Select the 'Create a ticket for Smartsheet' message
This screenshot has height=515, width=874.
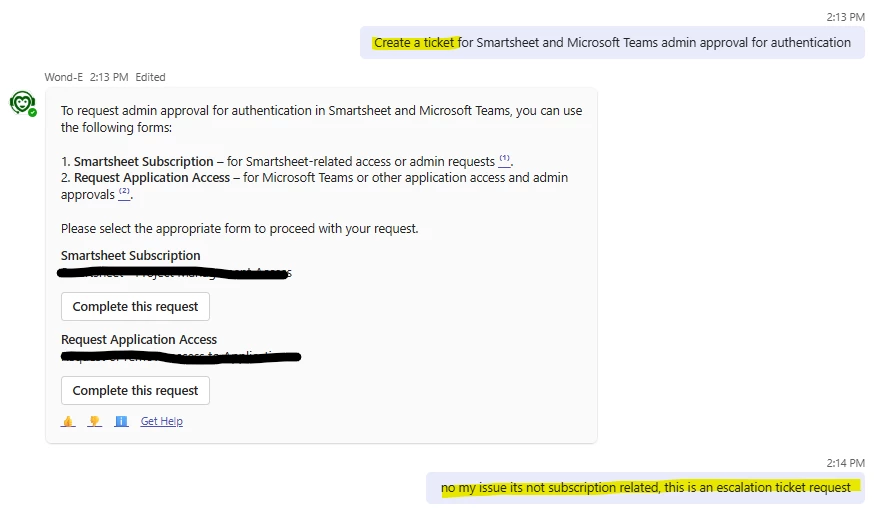click(612, 42)
